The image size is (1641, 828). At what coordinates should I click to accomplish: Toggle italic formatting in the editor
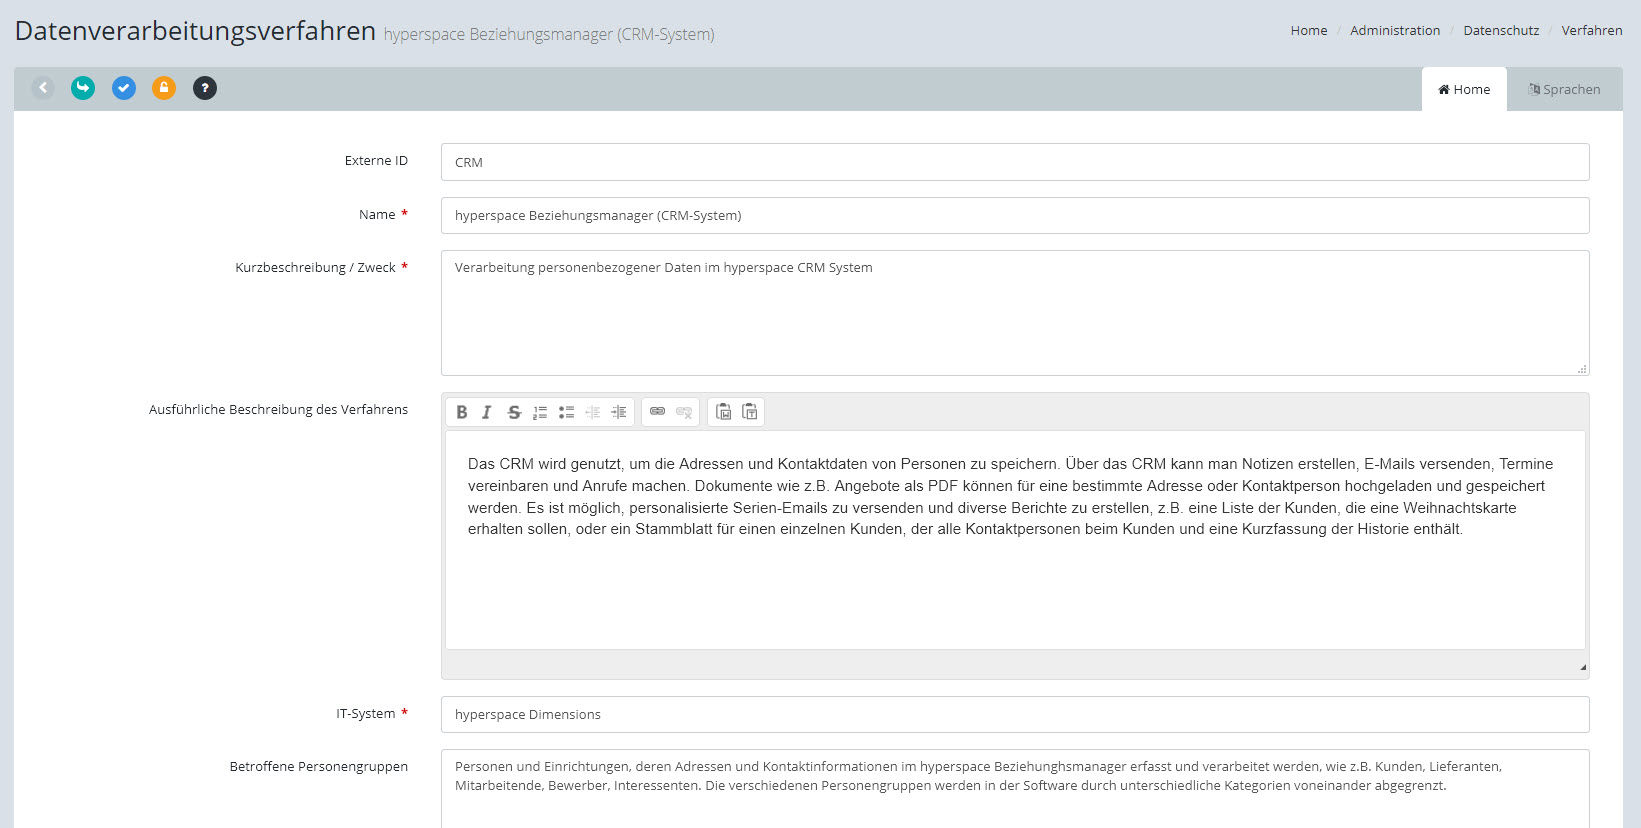(487, 412)
